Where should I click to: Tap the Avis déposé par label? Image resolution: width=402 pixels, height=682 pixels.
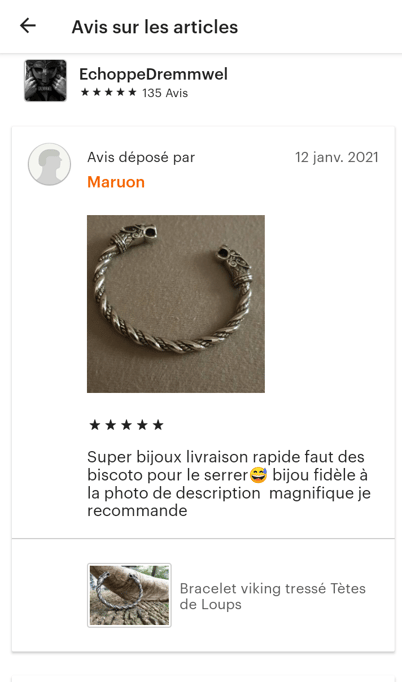point(141,157)
